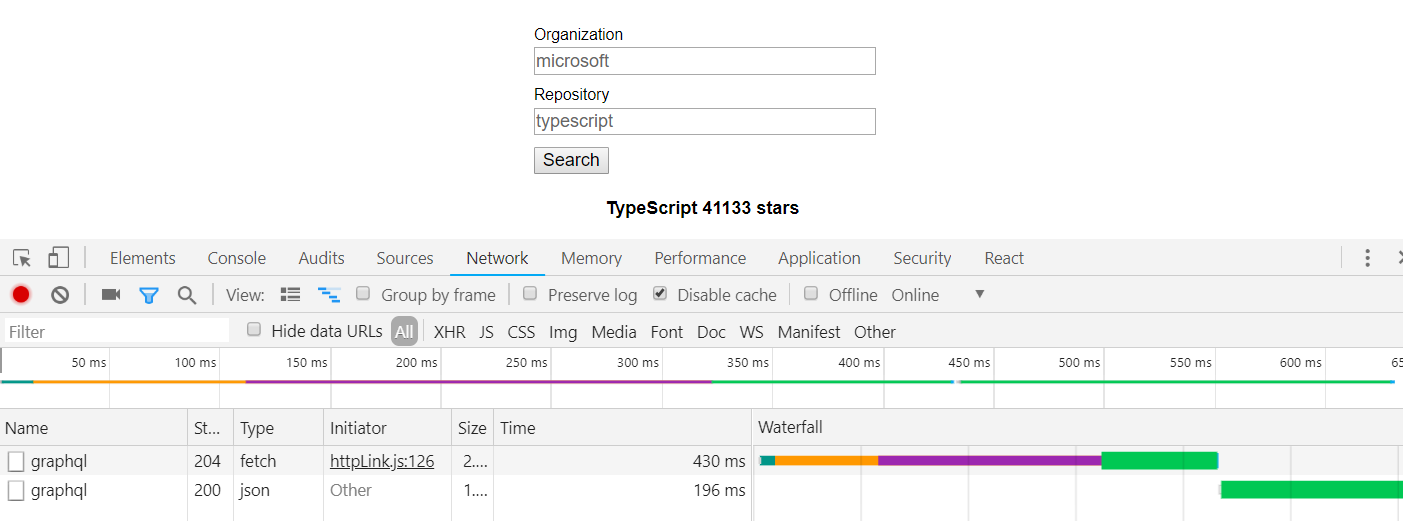Click the Organization input field
This screenshot has height=521, width=1403.
click(705, 61)
